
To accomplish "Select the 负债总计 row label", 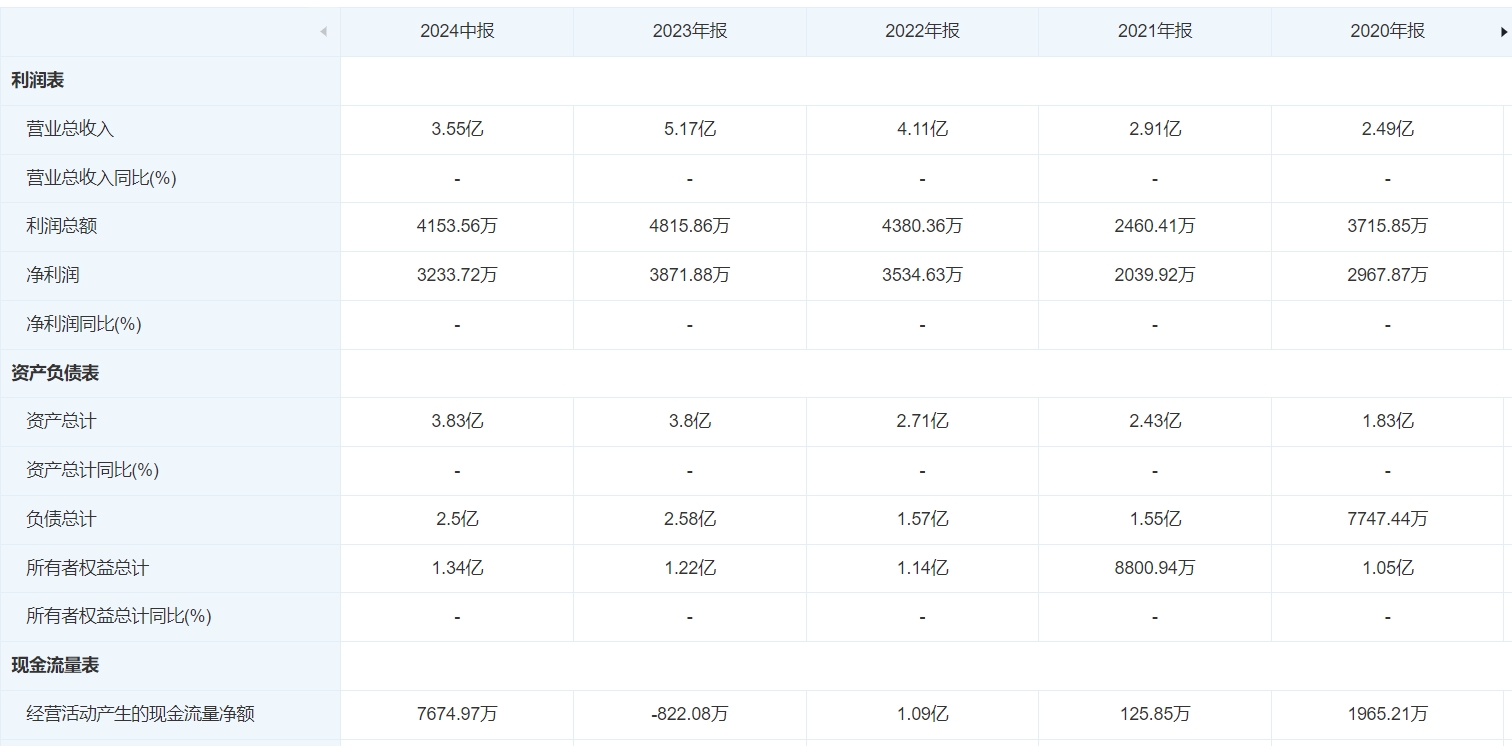I will tap(61, 519).
